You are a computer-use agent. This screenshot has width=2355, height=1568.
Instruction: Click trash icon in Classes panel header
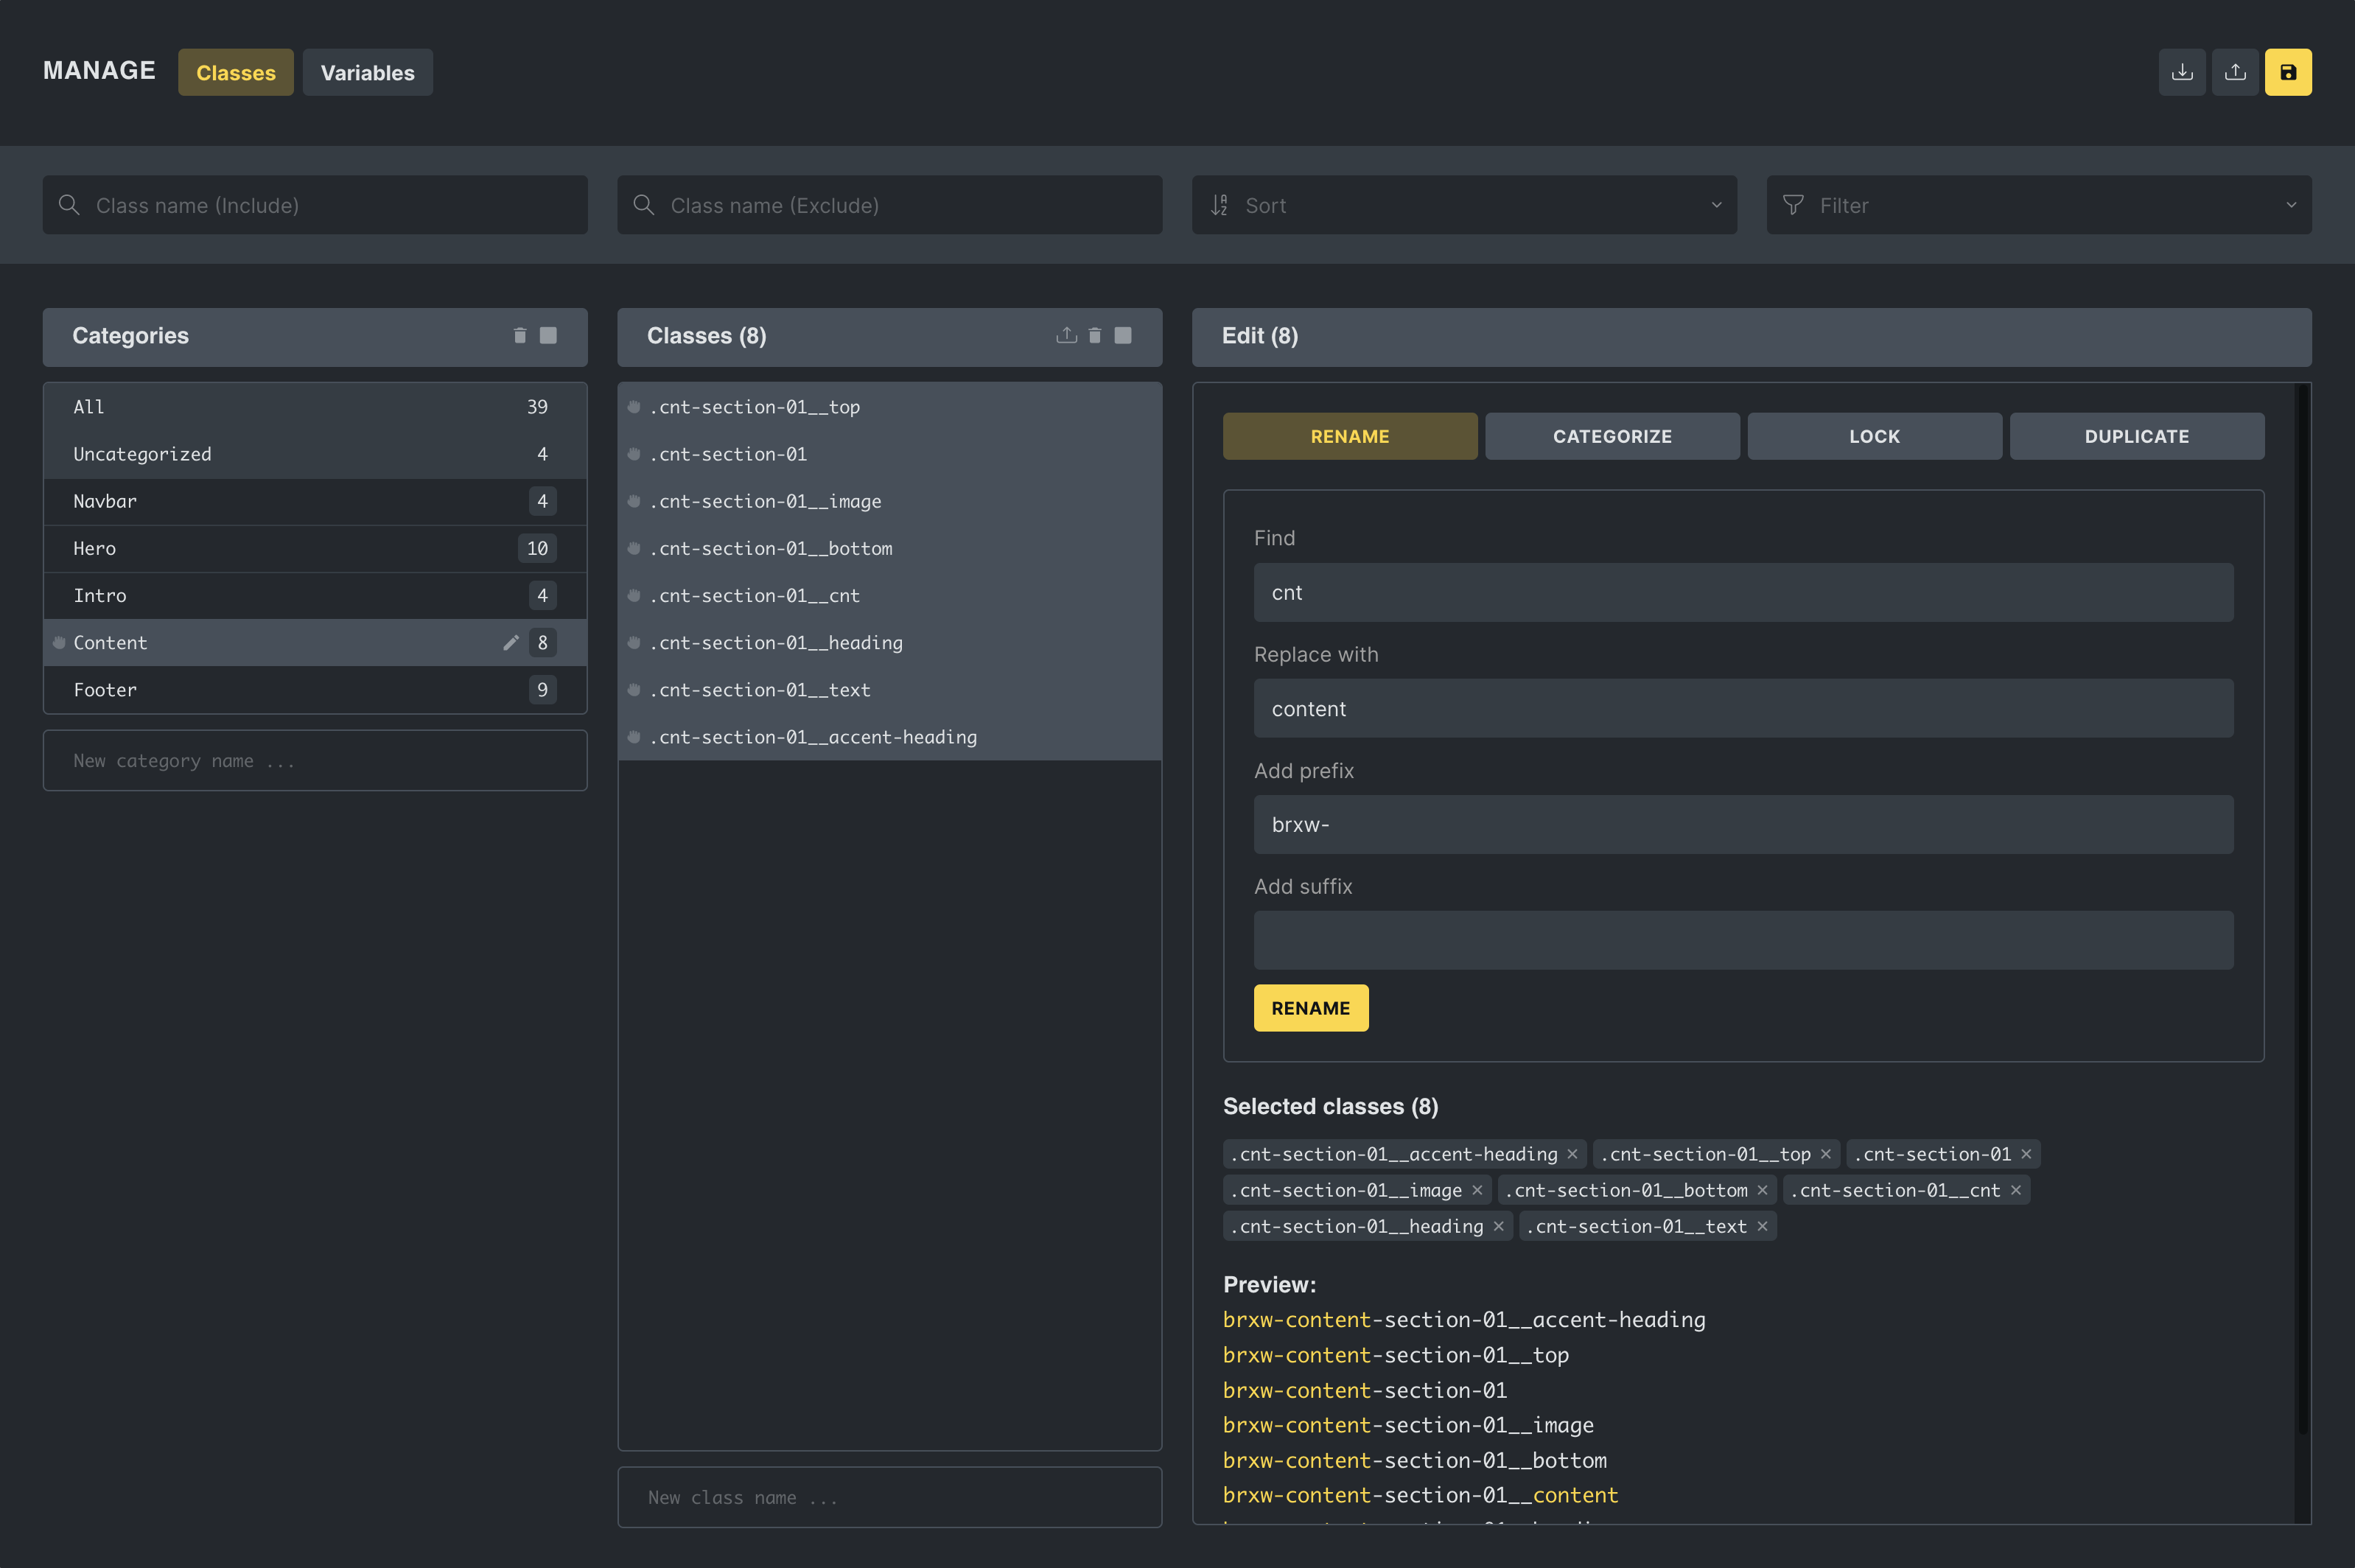(x=1095, y=336)
